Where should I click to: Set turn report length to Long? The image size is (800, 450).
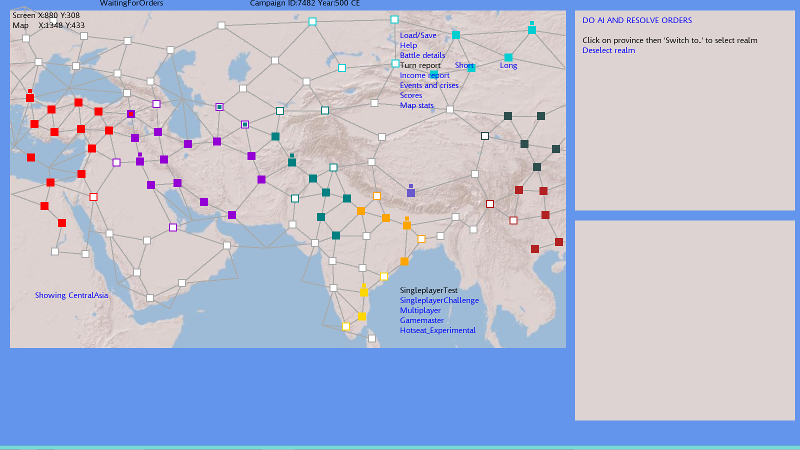pos(508,65)
